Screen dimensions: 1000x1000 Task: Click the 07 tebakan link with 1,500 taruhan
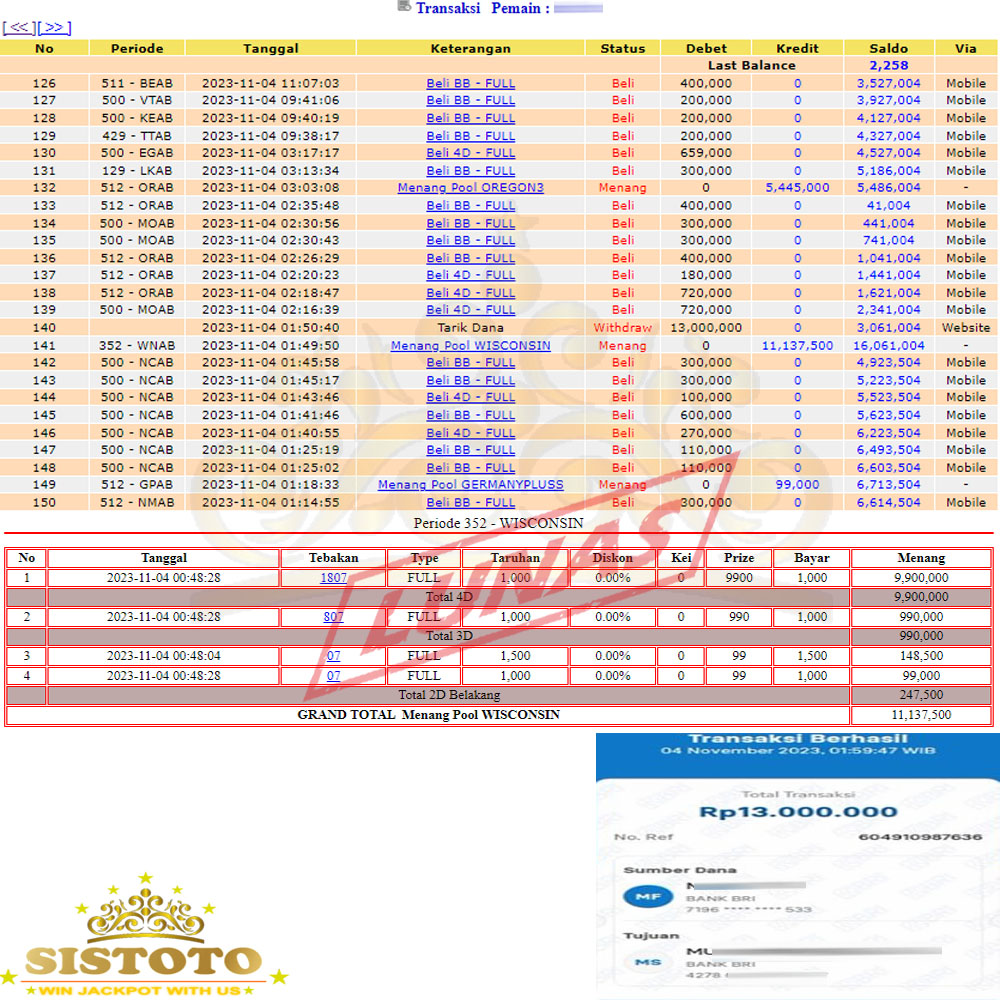333,656
